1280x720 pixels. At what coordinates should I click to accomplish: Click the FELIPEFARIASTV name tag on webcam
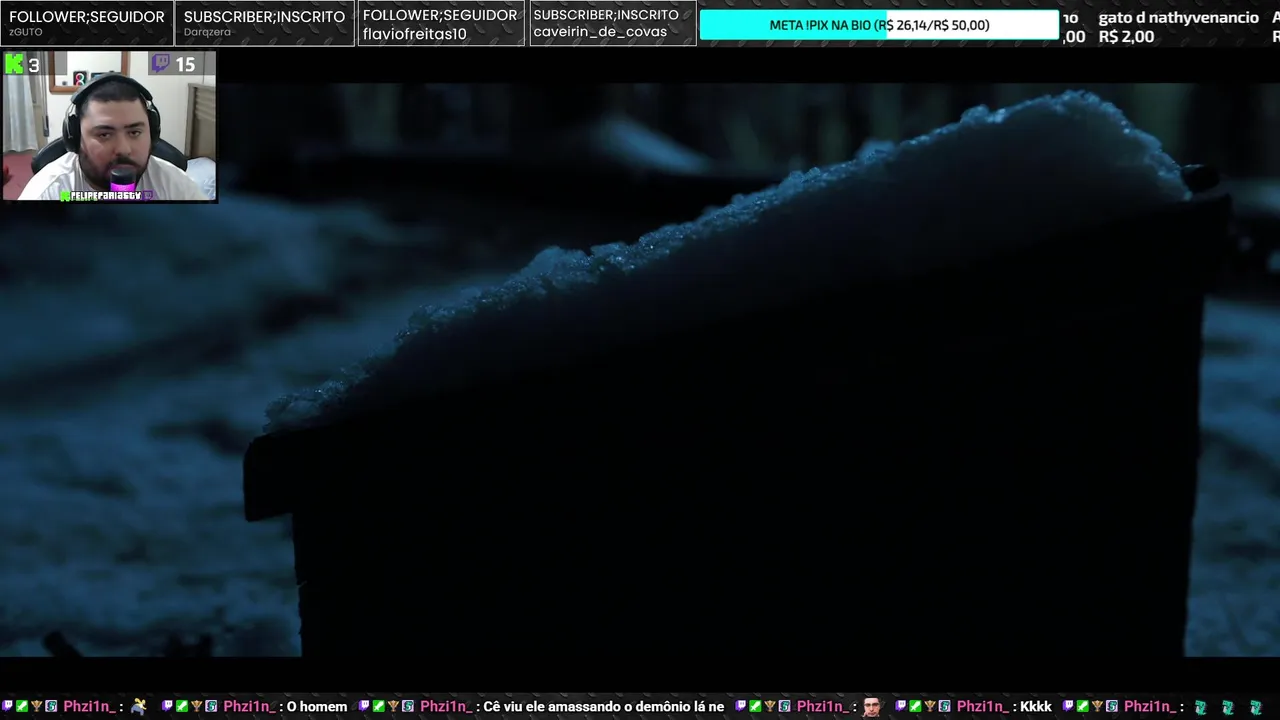[x=105, y=196]
